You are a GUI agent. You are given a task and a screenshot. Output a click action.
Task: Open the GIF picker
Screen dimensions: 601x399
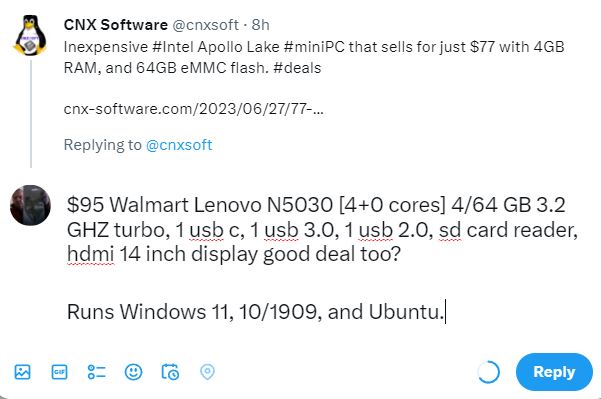pos(59,372)
